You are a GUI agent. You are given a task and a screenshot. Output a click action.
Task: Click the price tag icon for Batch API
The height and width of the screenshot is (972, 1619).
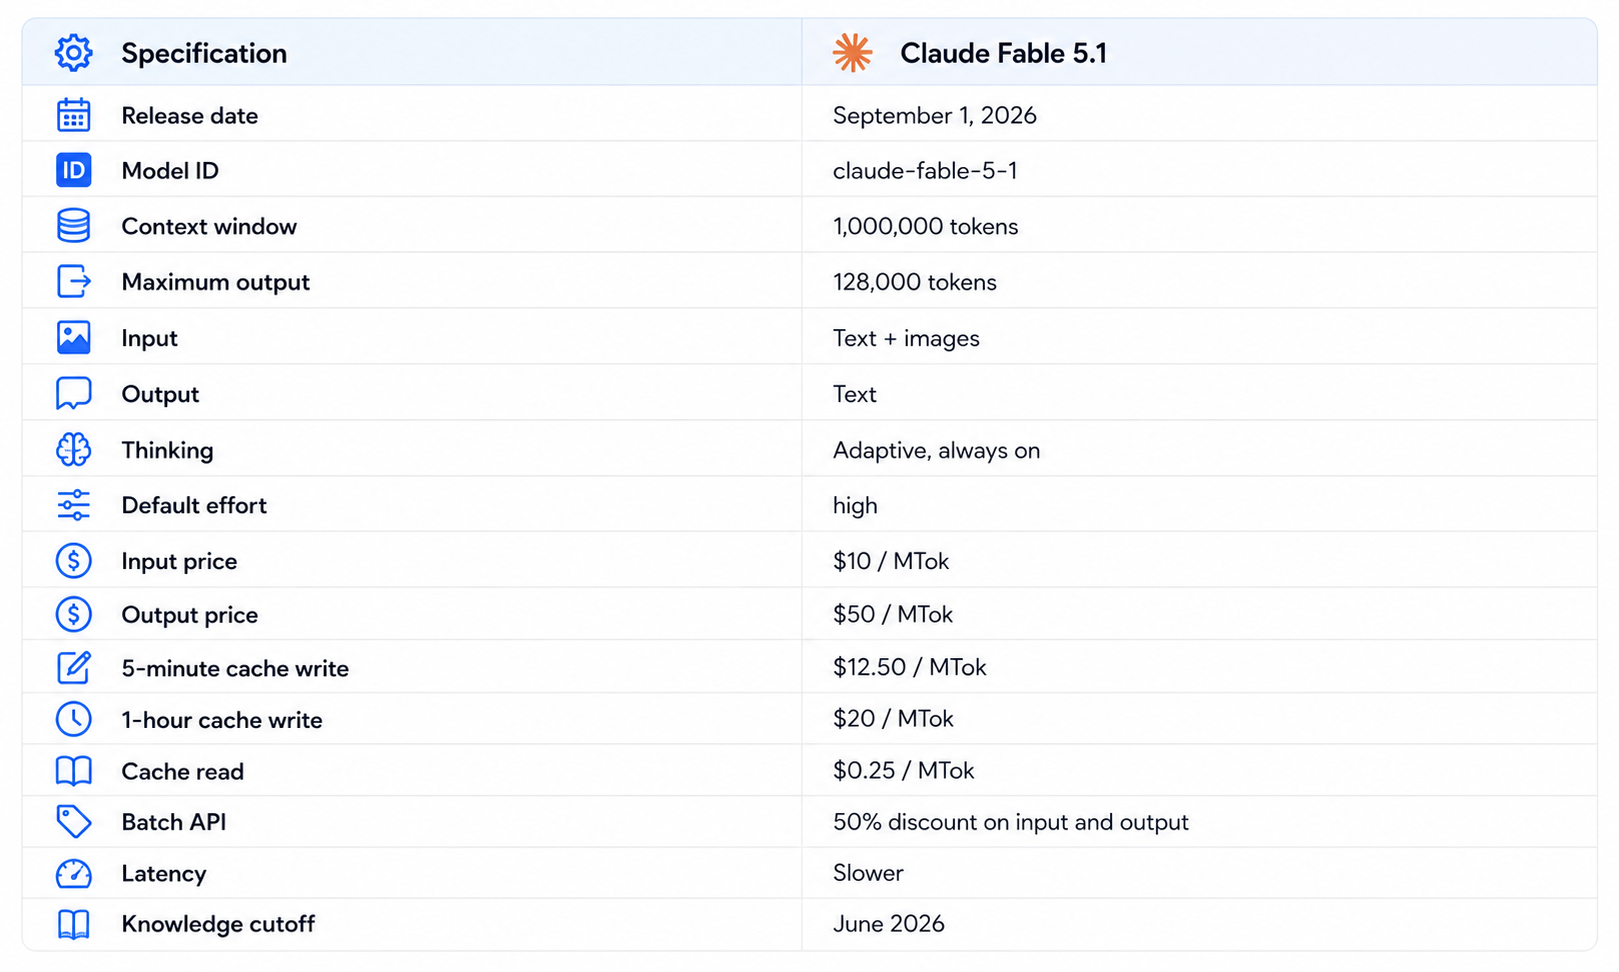tap(73, 822)
